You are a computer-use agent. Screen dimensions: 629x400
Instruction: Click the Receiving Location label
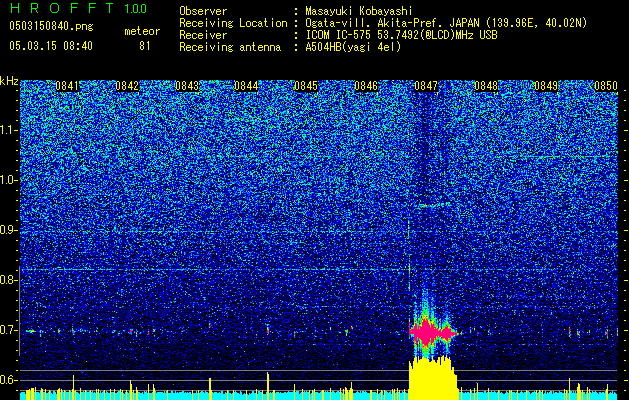(x=233, y=23)
